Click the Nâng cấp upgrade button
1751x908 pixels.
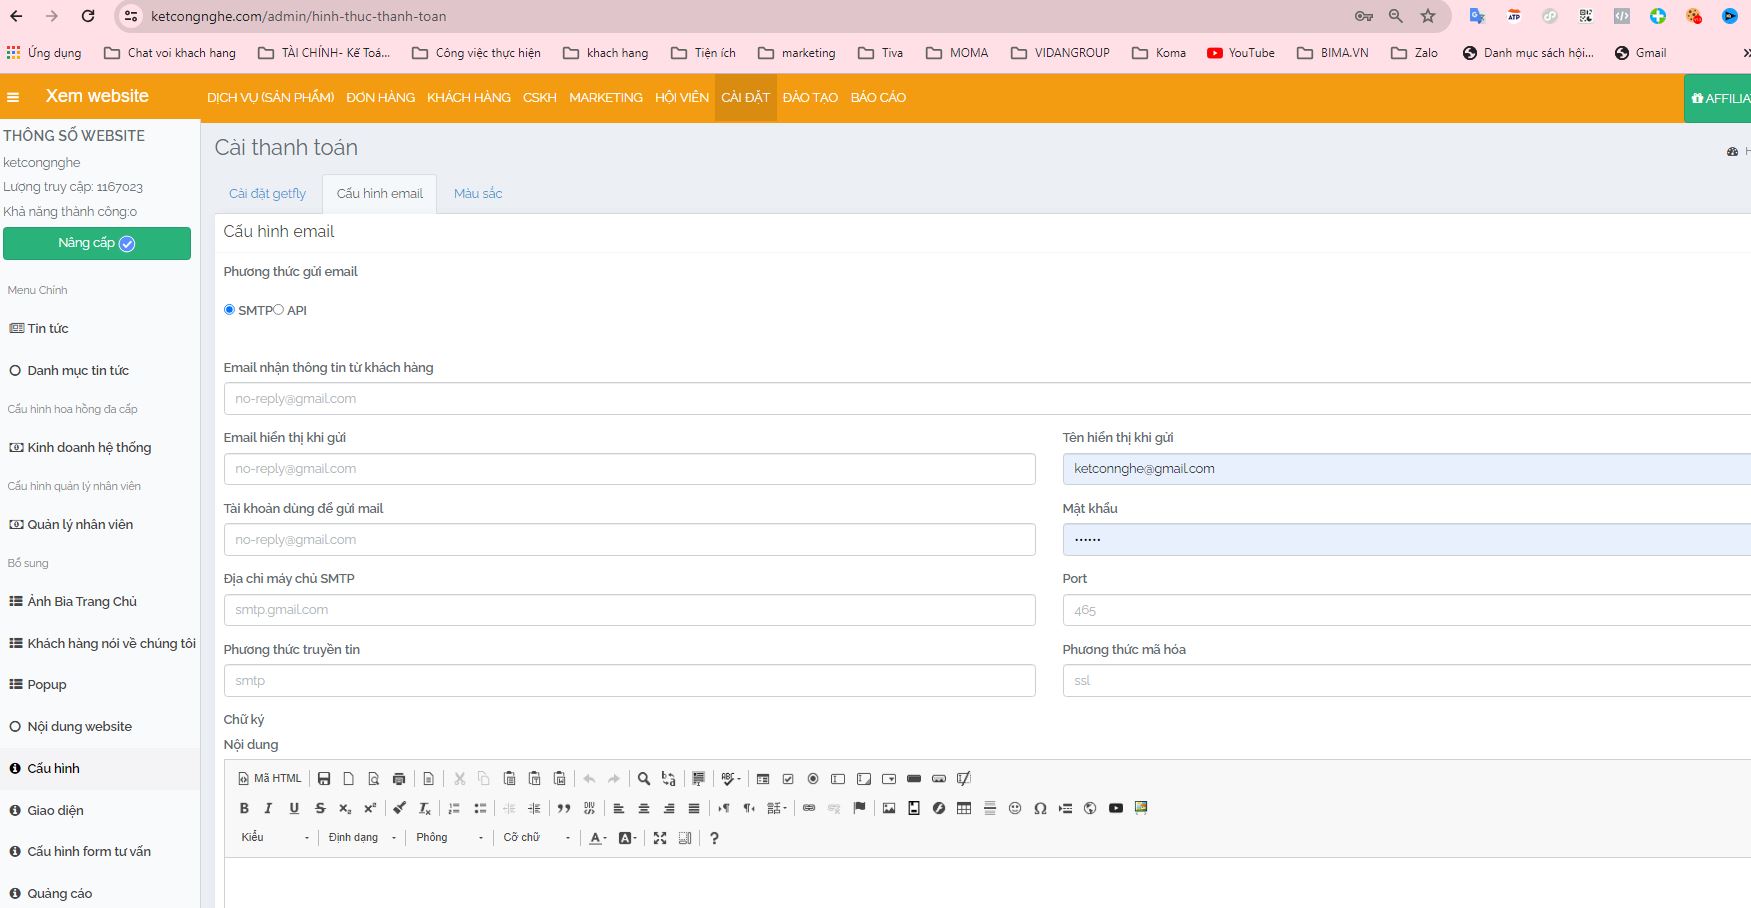(x=97, y=243)
